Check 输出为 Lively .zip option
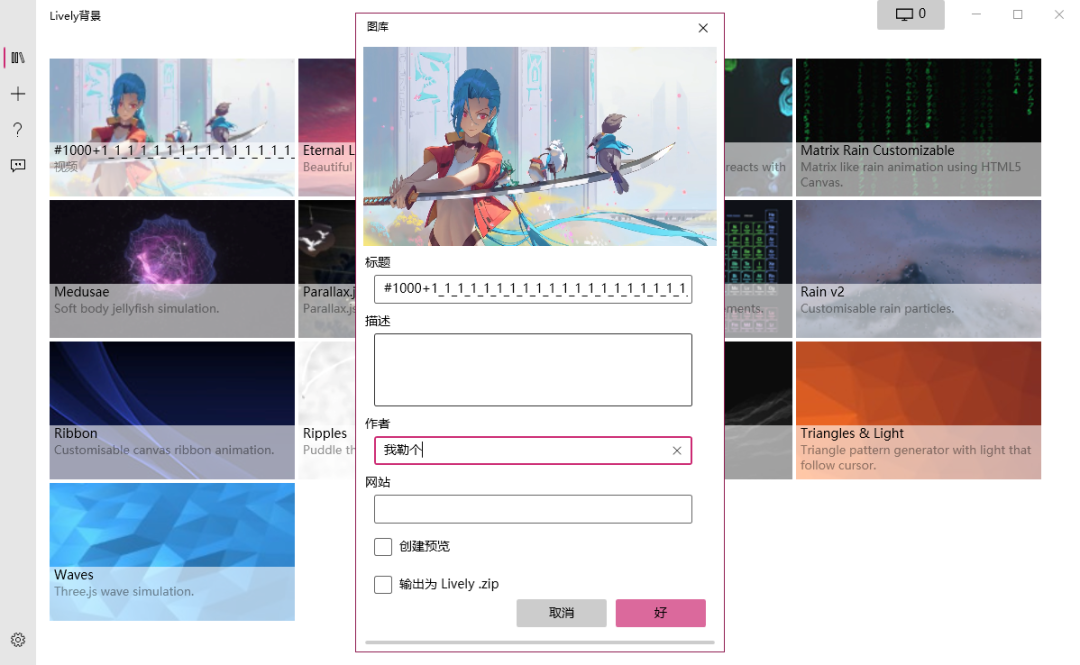This screenshot has height=665, width=1080. (x=383, y=584)
